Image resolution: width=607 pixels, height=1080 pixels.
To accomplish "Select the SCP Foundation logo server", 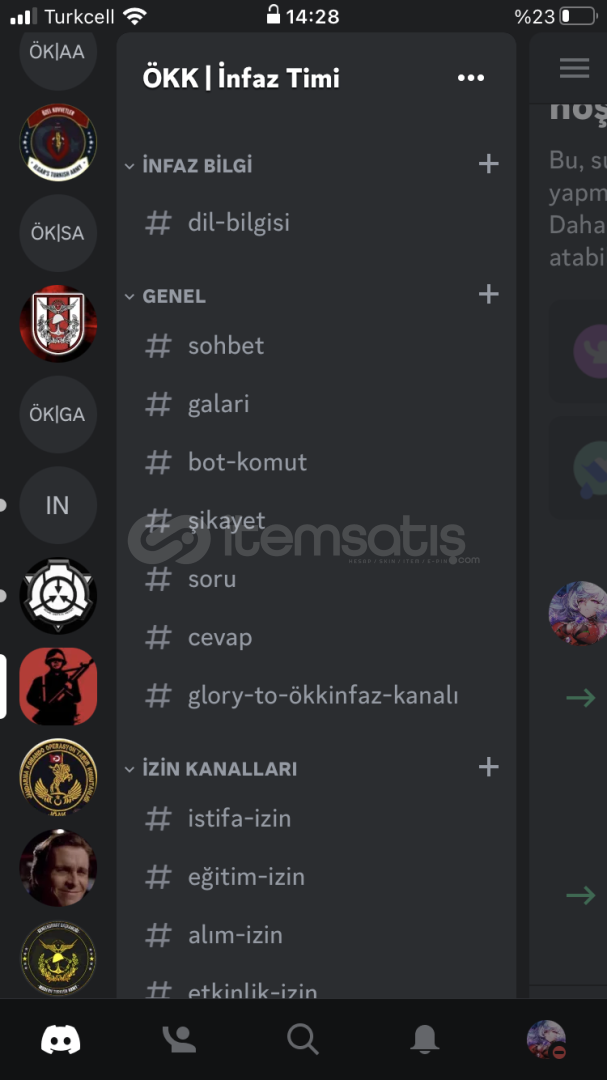I will coord(58,596).
